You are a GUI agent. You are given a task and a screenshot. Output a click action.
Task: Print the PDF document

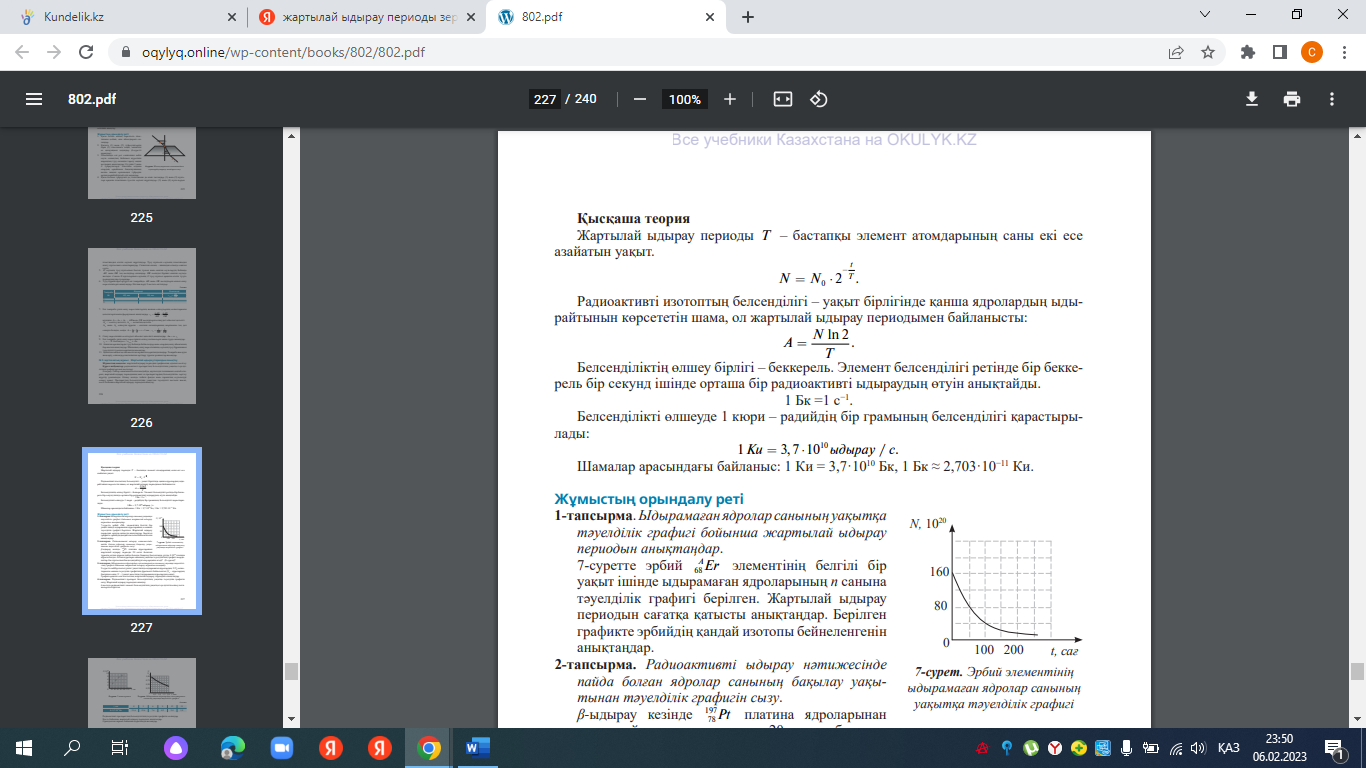(1292, 99)
